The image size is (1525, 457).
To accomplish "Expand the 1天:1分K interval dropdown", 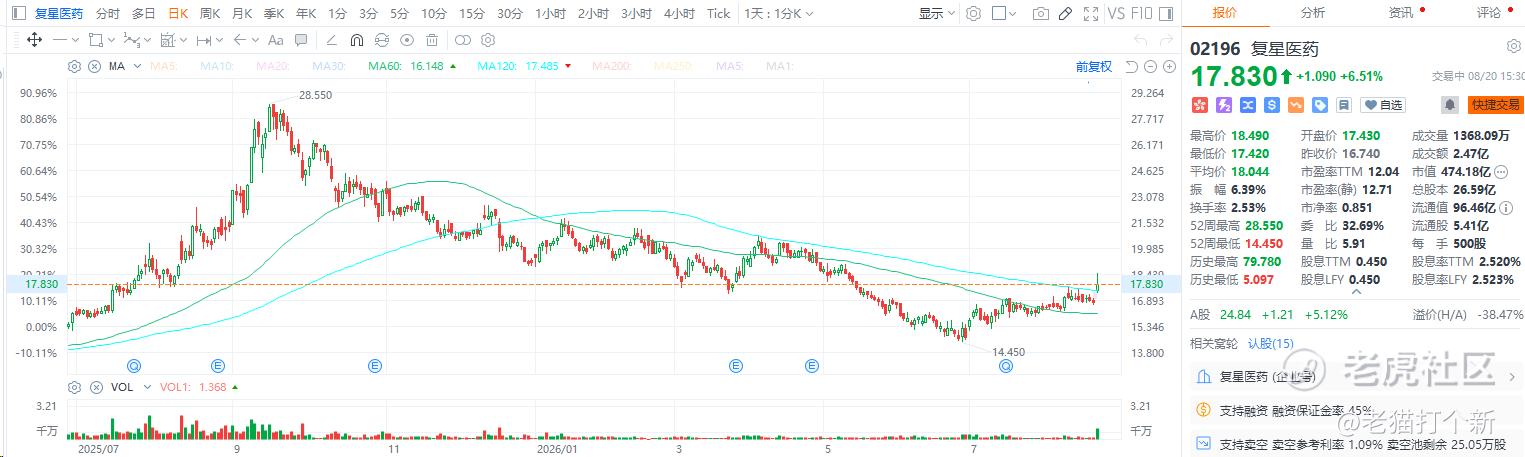I will [x=779, y=14].
